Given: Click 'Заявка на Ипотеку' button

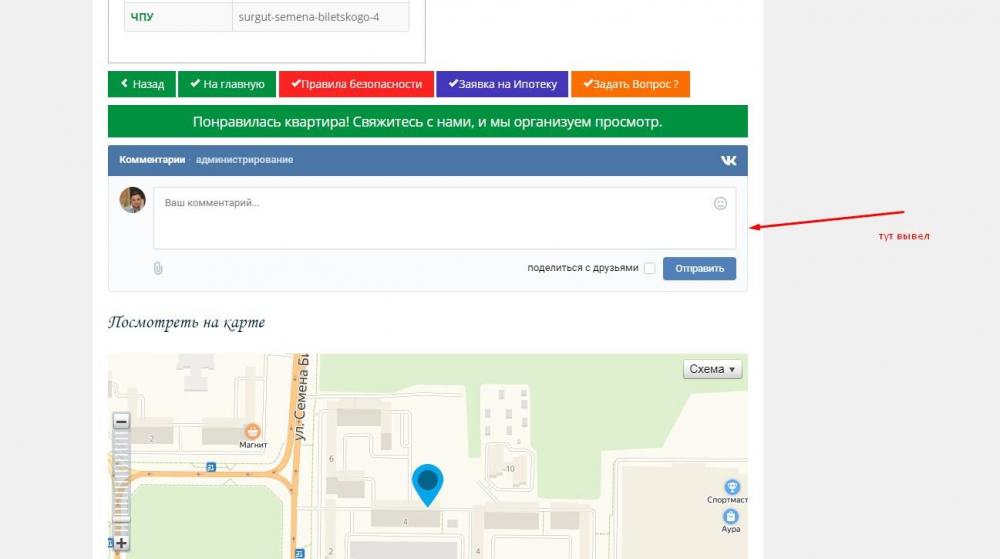Looking at the screenshot, I should pyautogui.click(x=502, y=85).
